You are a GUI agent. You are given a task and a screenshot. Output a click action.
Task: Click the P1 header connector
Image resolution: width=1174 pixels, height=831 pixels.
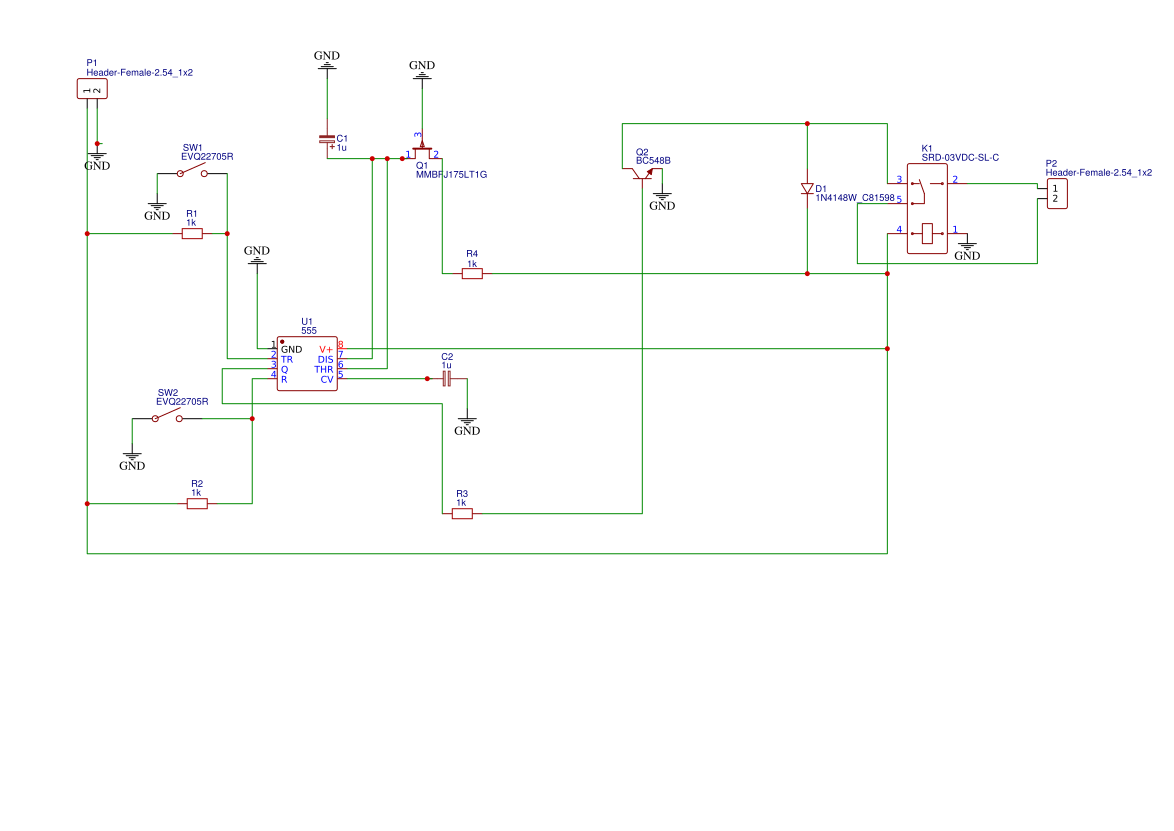(x=92, y=89)
